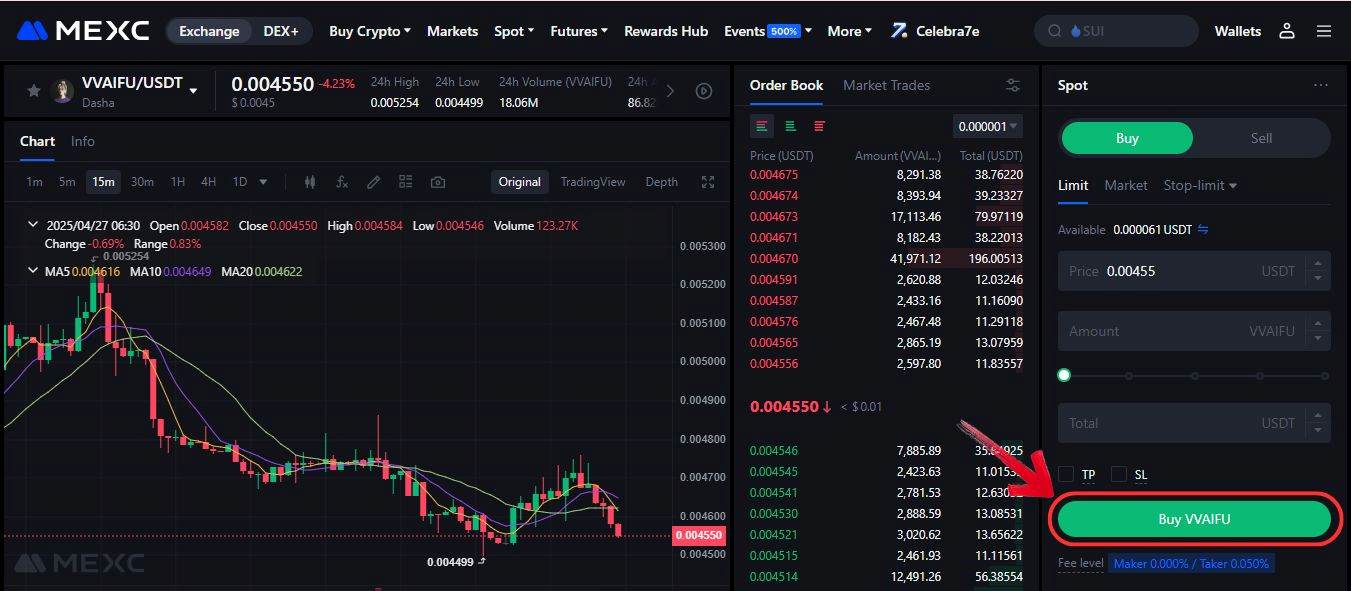The width and height of the screenshot is (1351, 591).
Task: Click the Total input field
Action: click(1194, 423)
